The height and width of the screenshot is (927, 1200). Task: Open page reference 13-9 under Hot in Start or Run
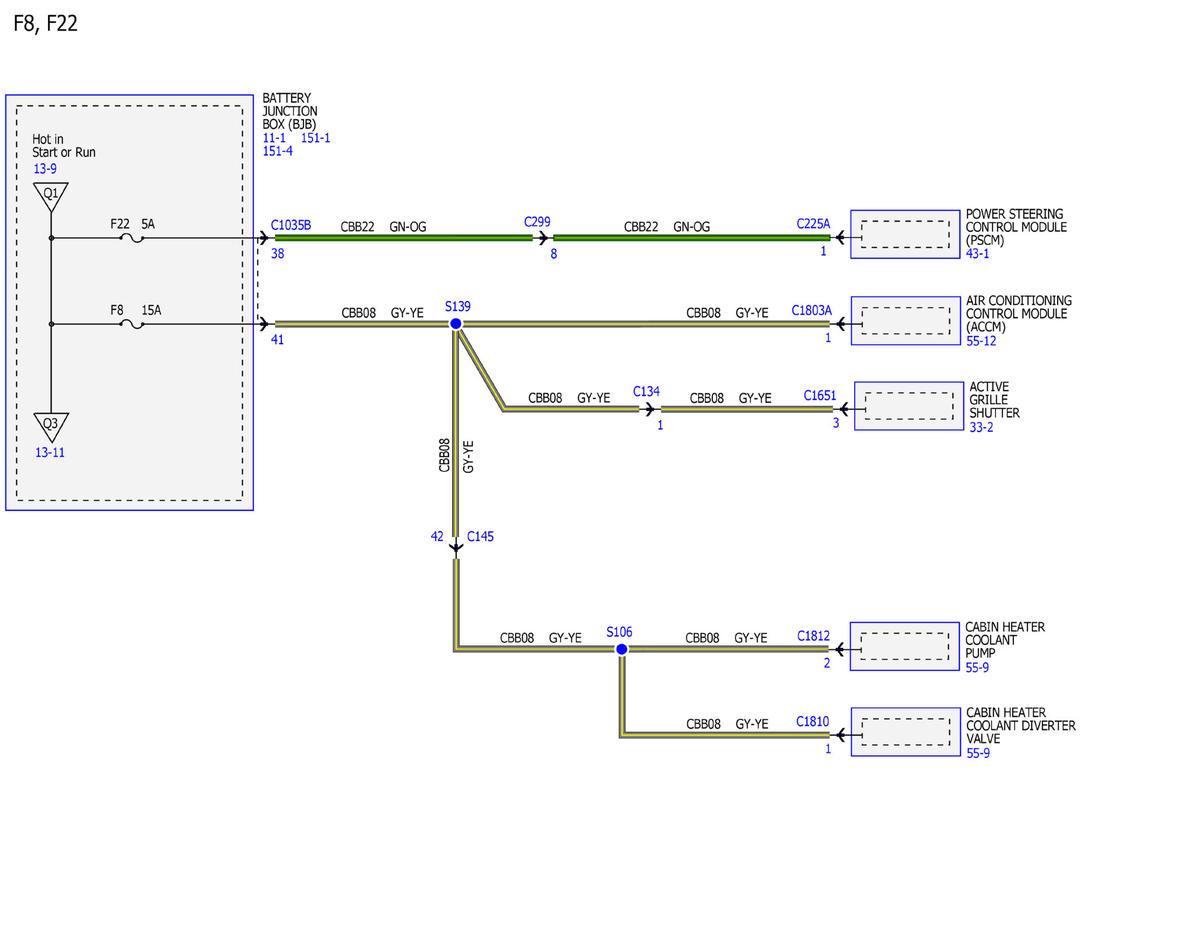(x=45, y=169)
